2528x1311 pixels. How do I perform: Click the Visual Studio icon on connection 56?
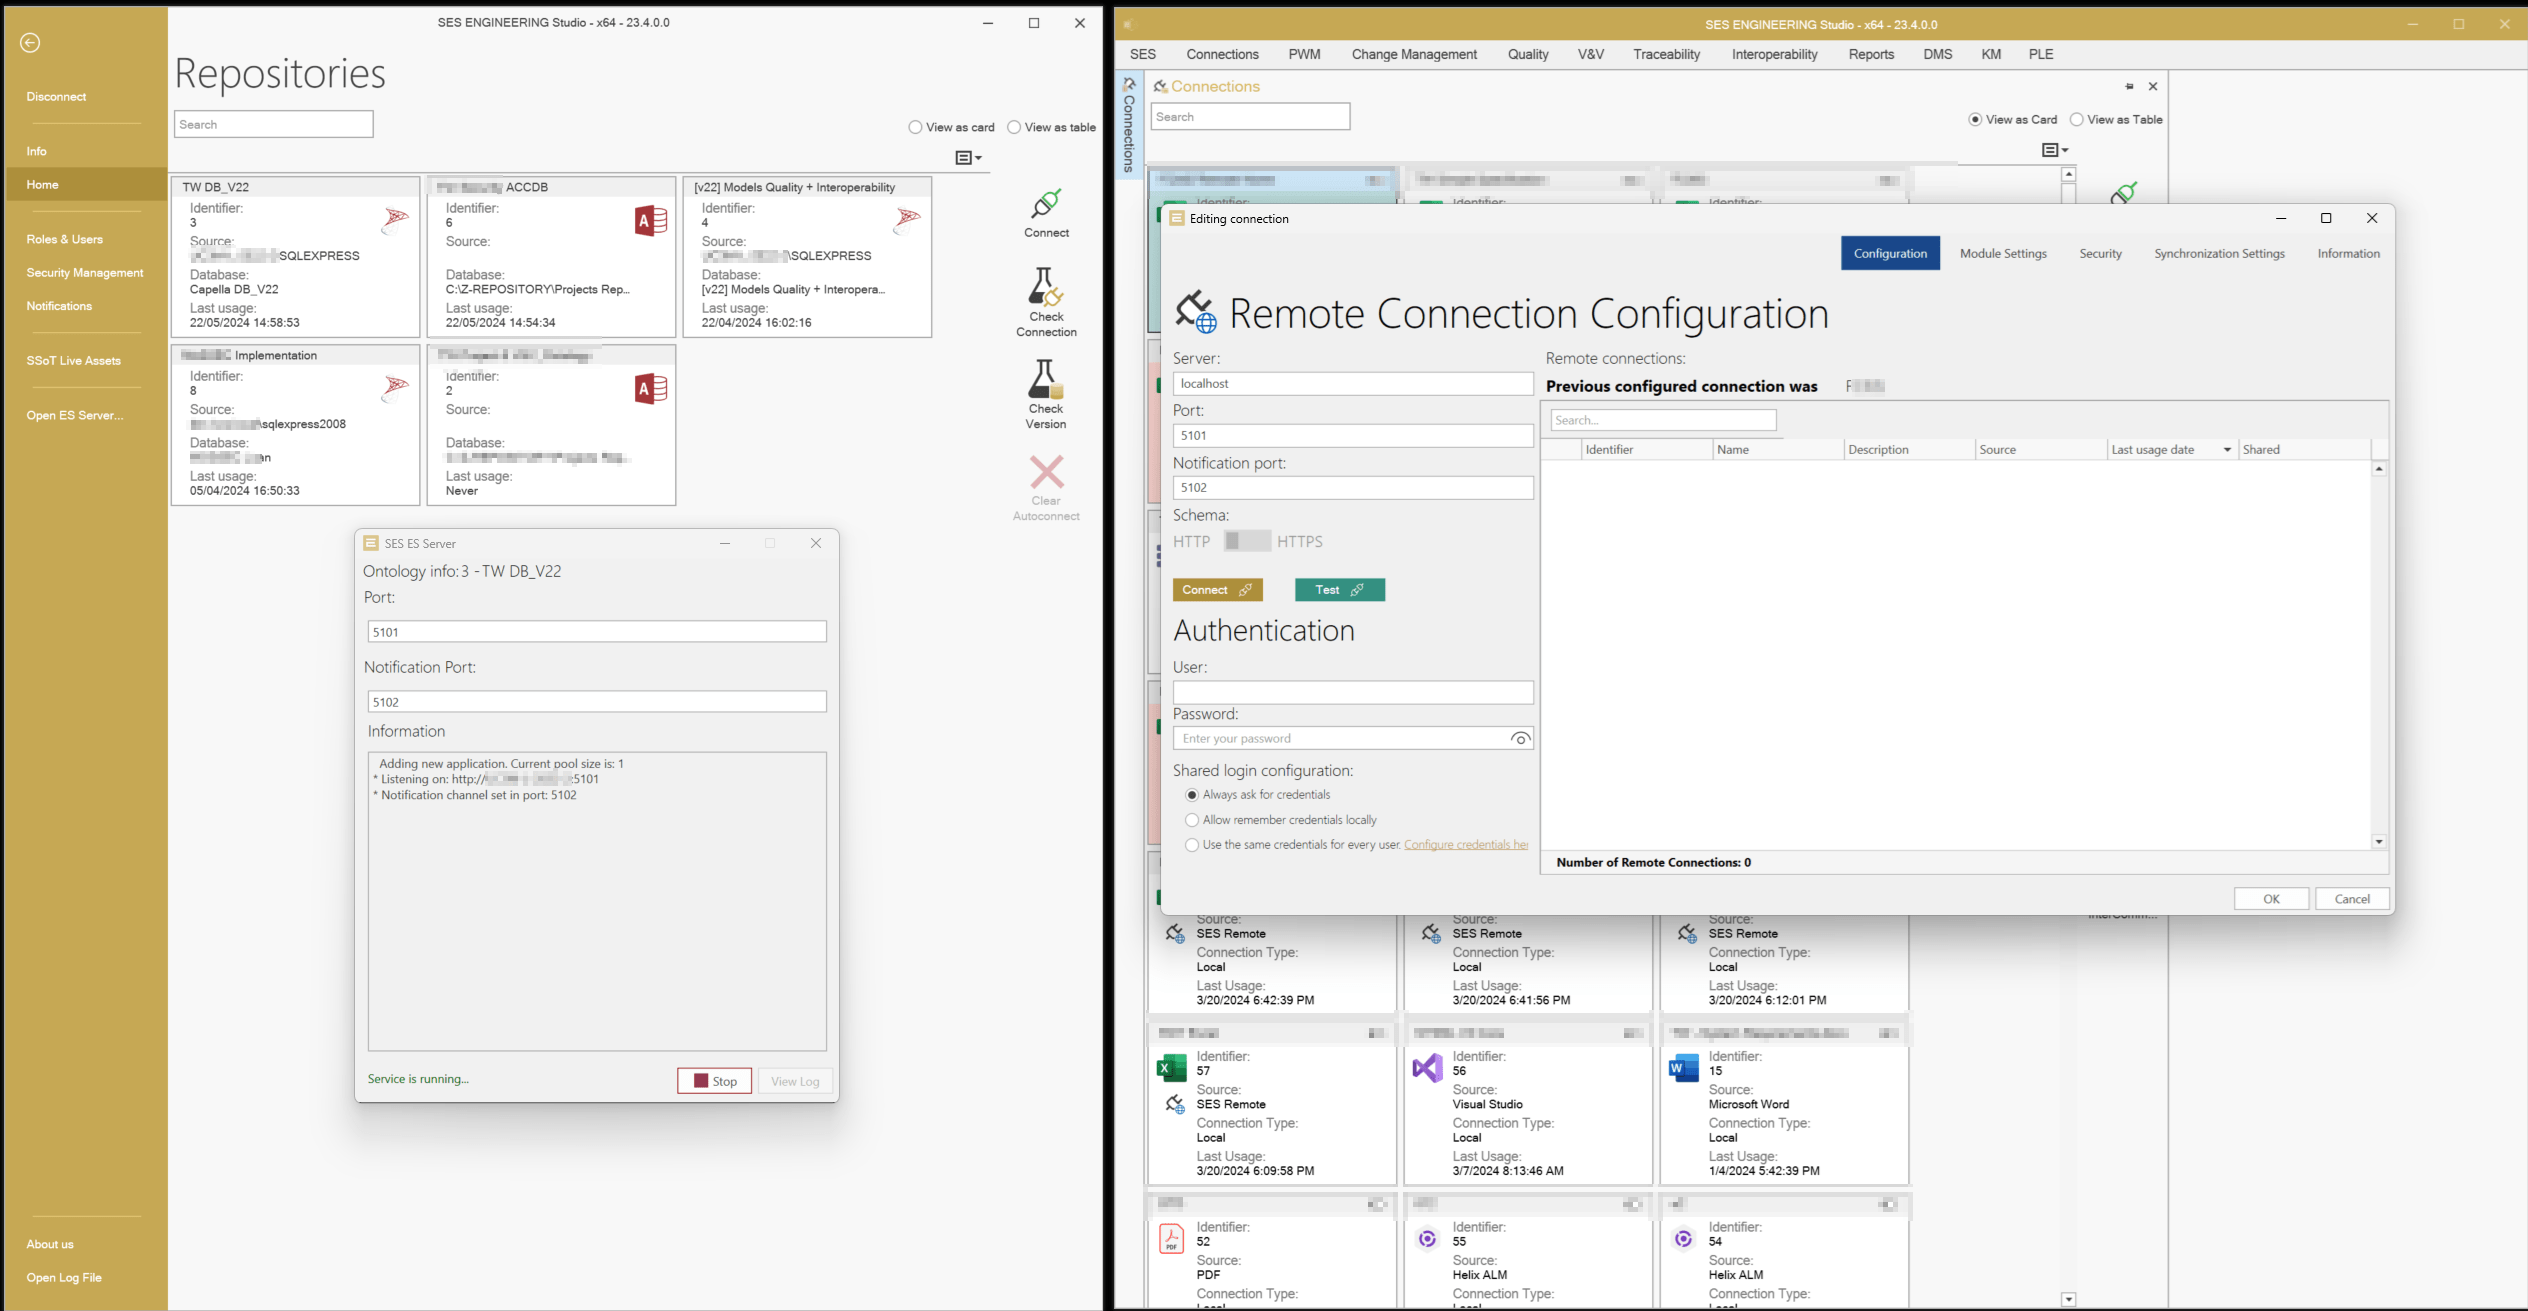[1427, 1068]
